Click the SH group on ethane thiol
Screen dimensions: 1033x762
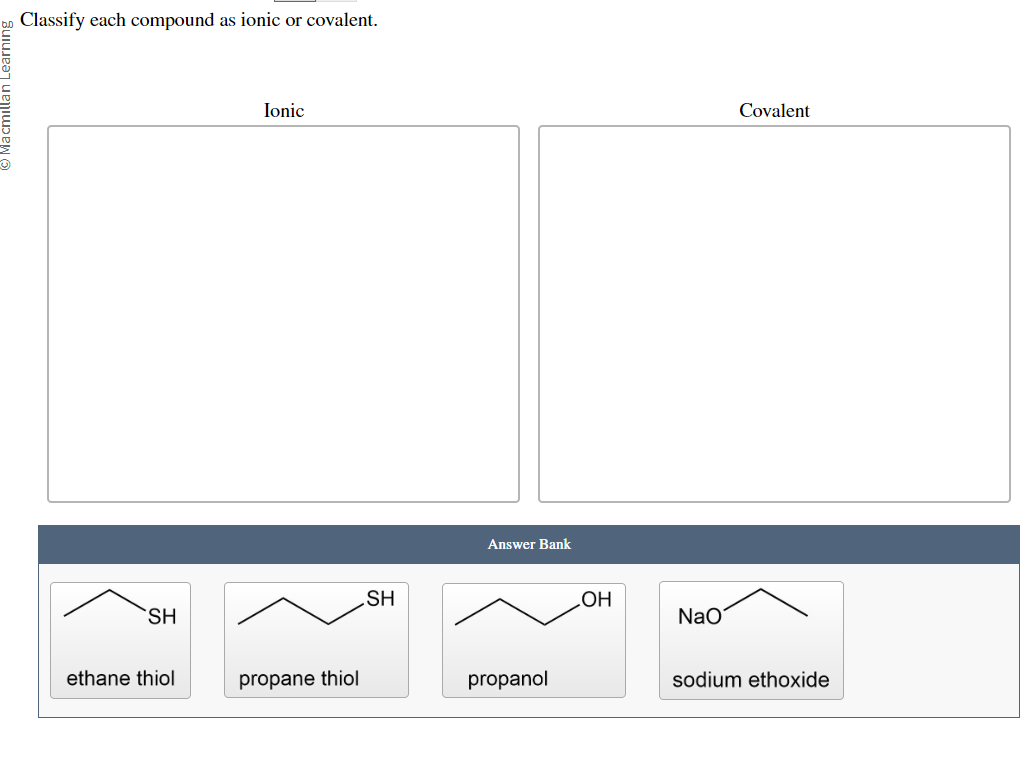point(160,615)
